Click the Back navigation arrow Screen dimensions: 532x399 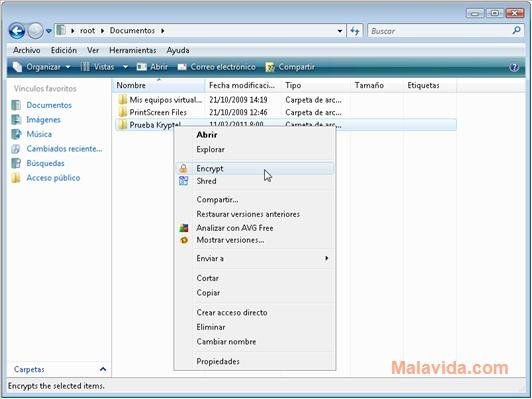click(17, 31)
